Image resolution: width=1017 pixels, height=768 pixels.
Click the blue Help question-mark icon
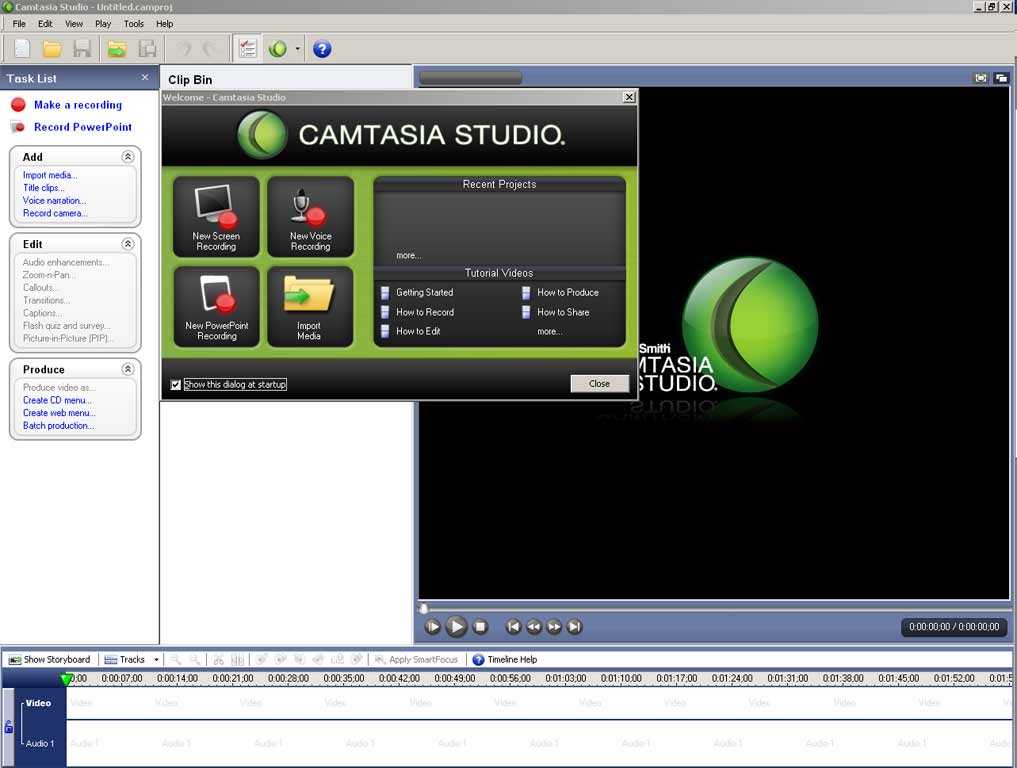coord(322,49)
